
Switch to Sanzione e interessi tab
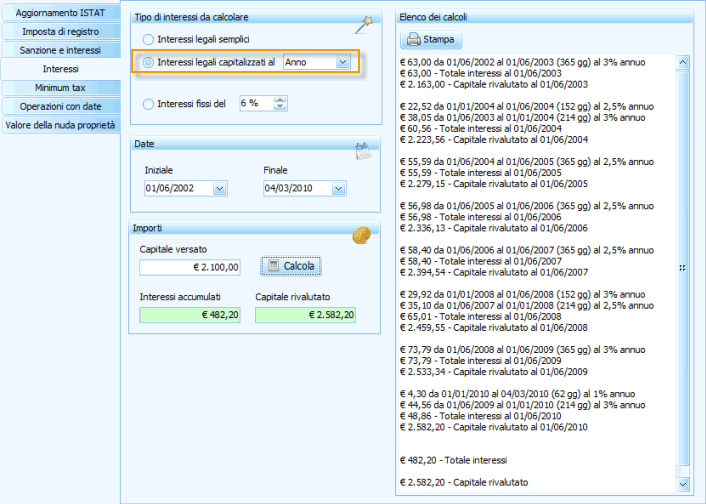61,50
